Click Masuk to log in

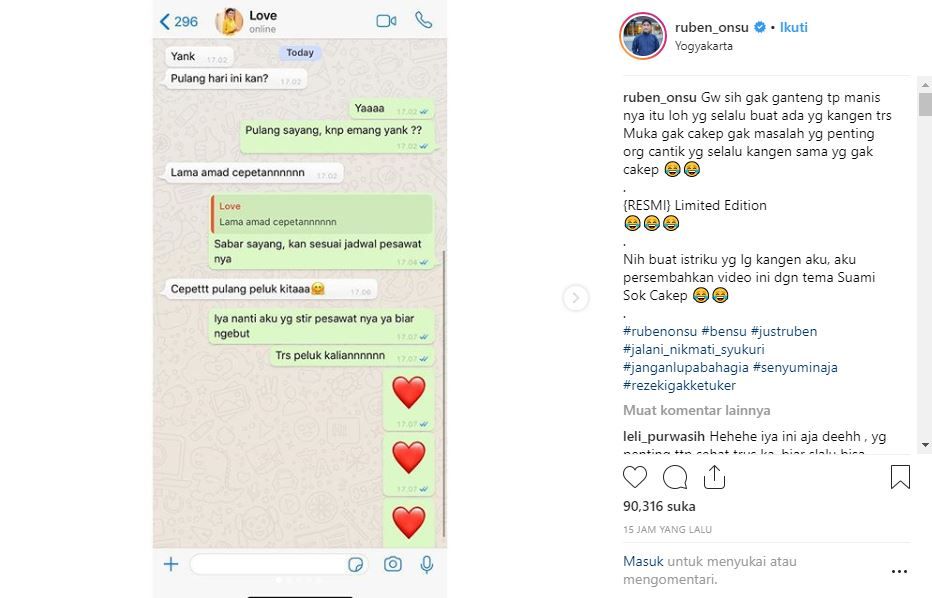click(x=643, y=561)
